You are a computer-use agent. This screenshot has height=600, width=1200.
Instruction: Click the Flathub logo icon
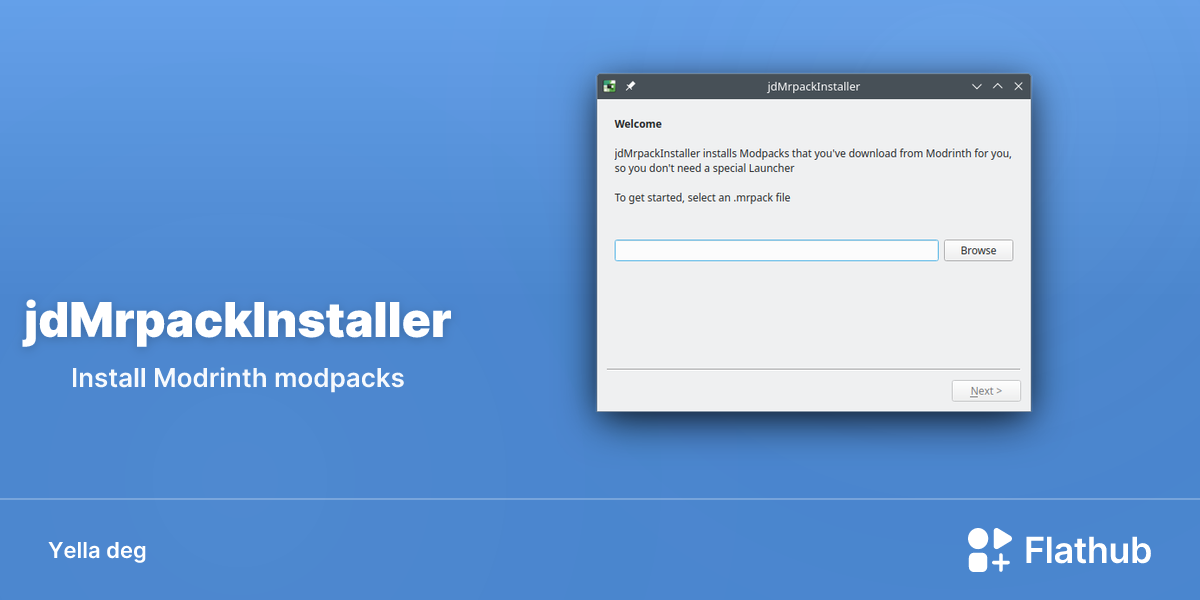click(x=990, y=550)
